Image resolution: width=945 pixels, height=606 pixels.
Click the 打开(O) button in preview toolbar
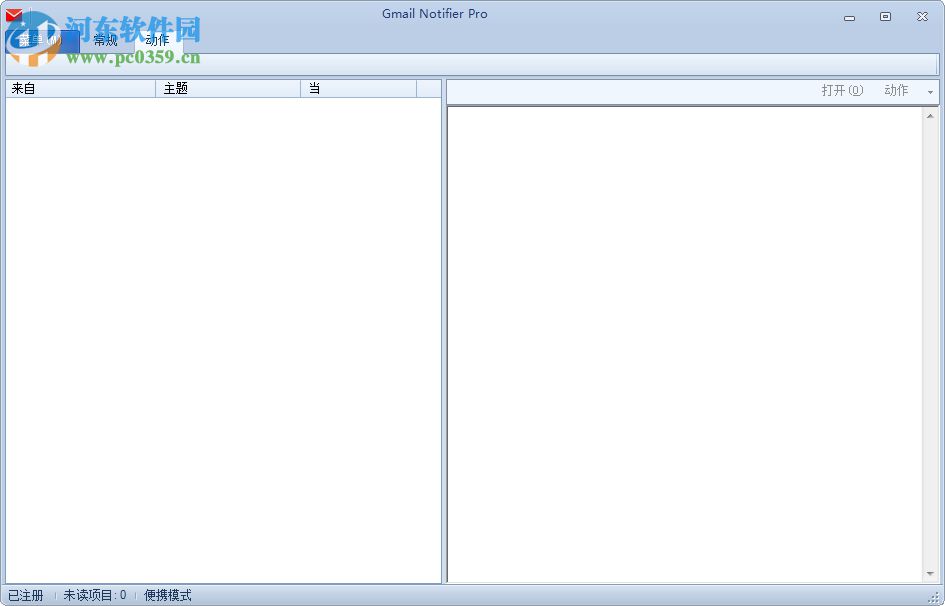[842, 90]
